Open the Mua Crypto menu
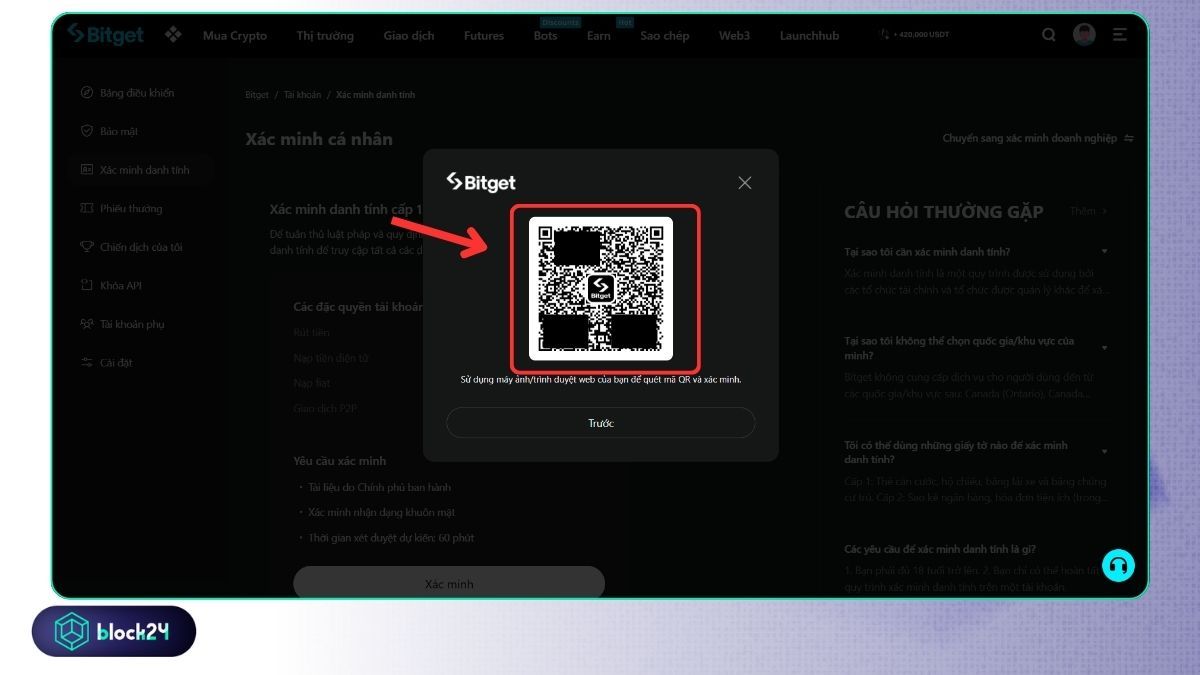This screenshot has width=1200, height=675. (235, 35)
